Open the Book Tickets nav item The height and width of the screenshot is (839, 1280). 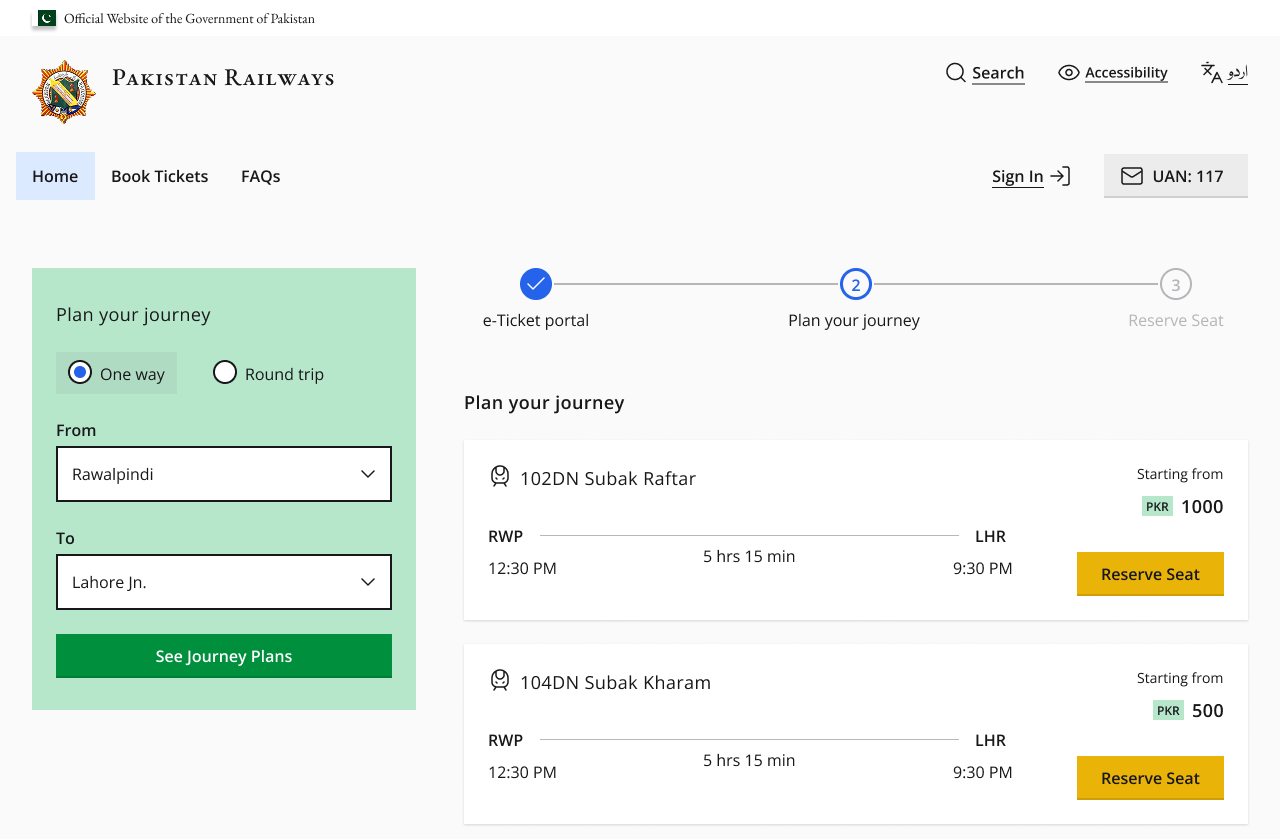(160, 176)
